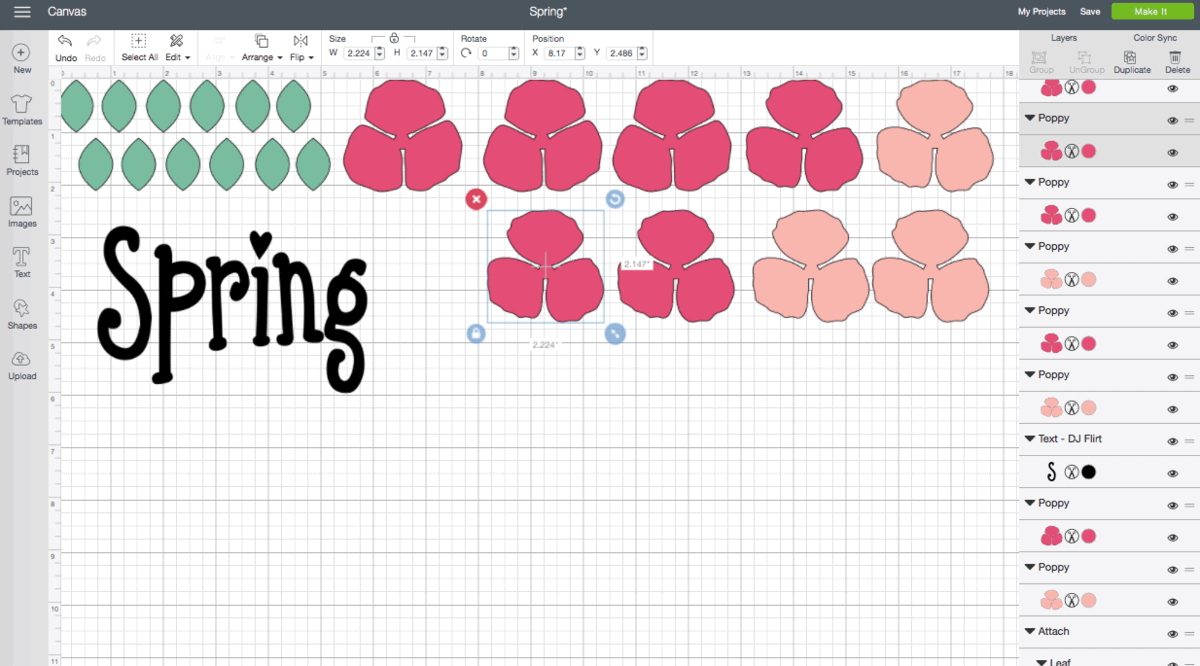This screenshot has width=1200, height=666.
Task: Click the Upload icon
Action: 22,359
